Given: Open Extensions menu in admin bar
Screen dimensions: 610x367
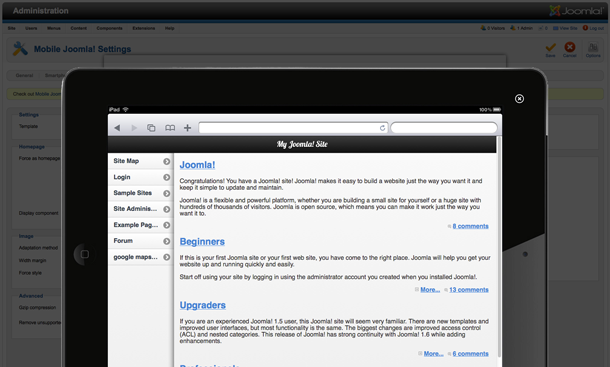Looking at the screenshot, I should [x=144, y=28].
